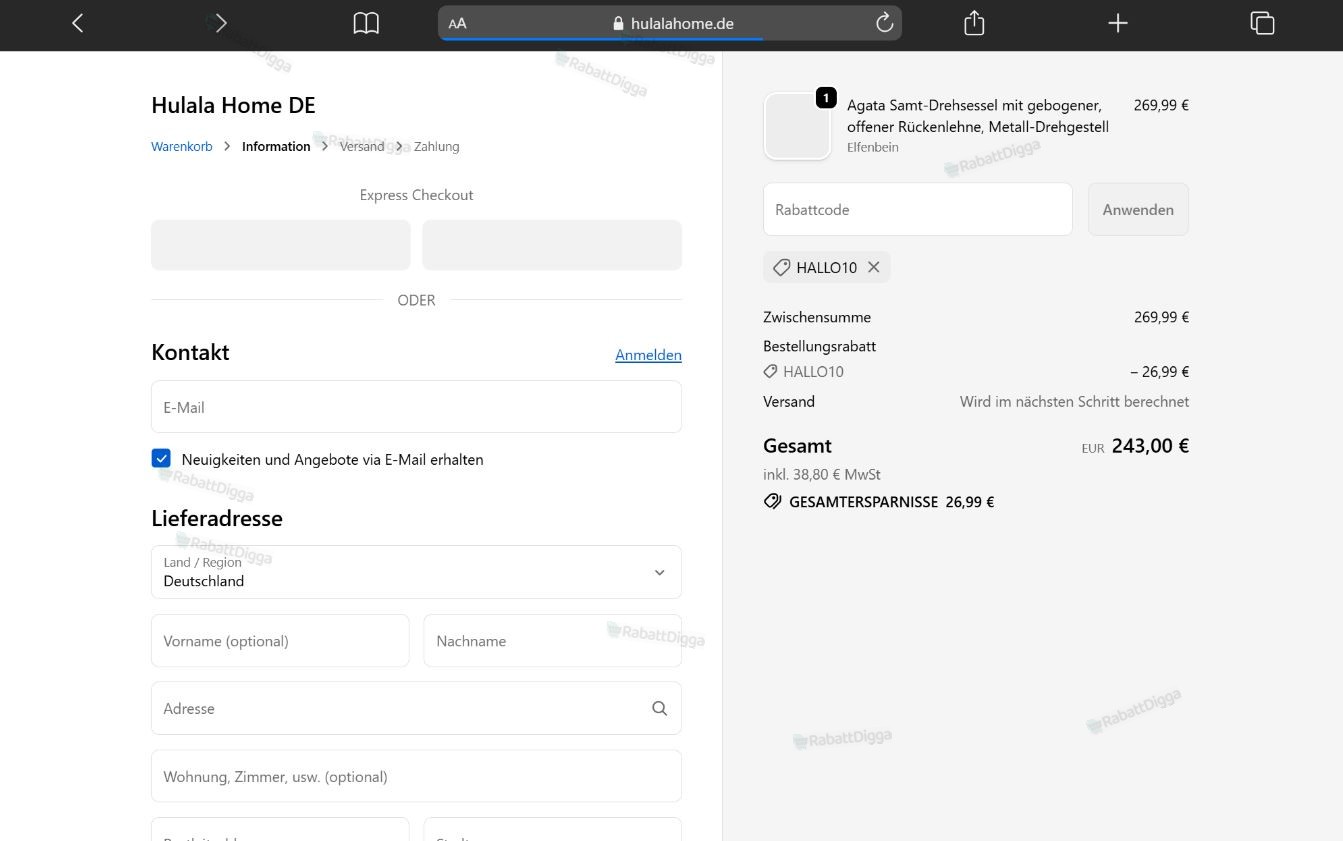Choose the first Express Checkout button
This screenshot has width=1343, height=841.
point(281,245)
